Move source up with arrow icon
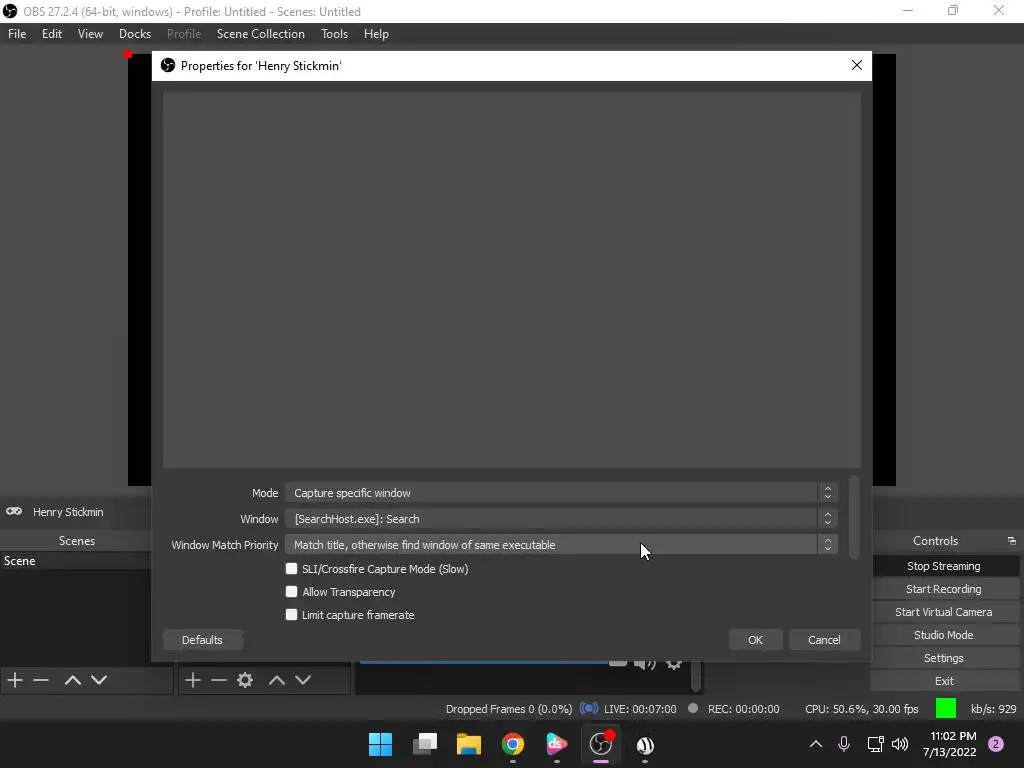 [x=277, y=680]
